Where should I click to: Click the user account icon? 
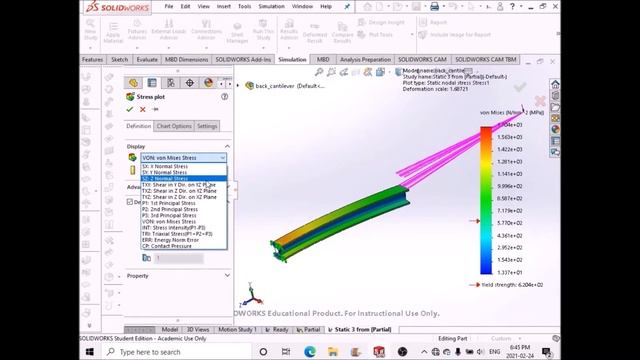[x=500, y=6]
